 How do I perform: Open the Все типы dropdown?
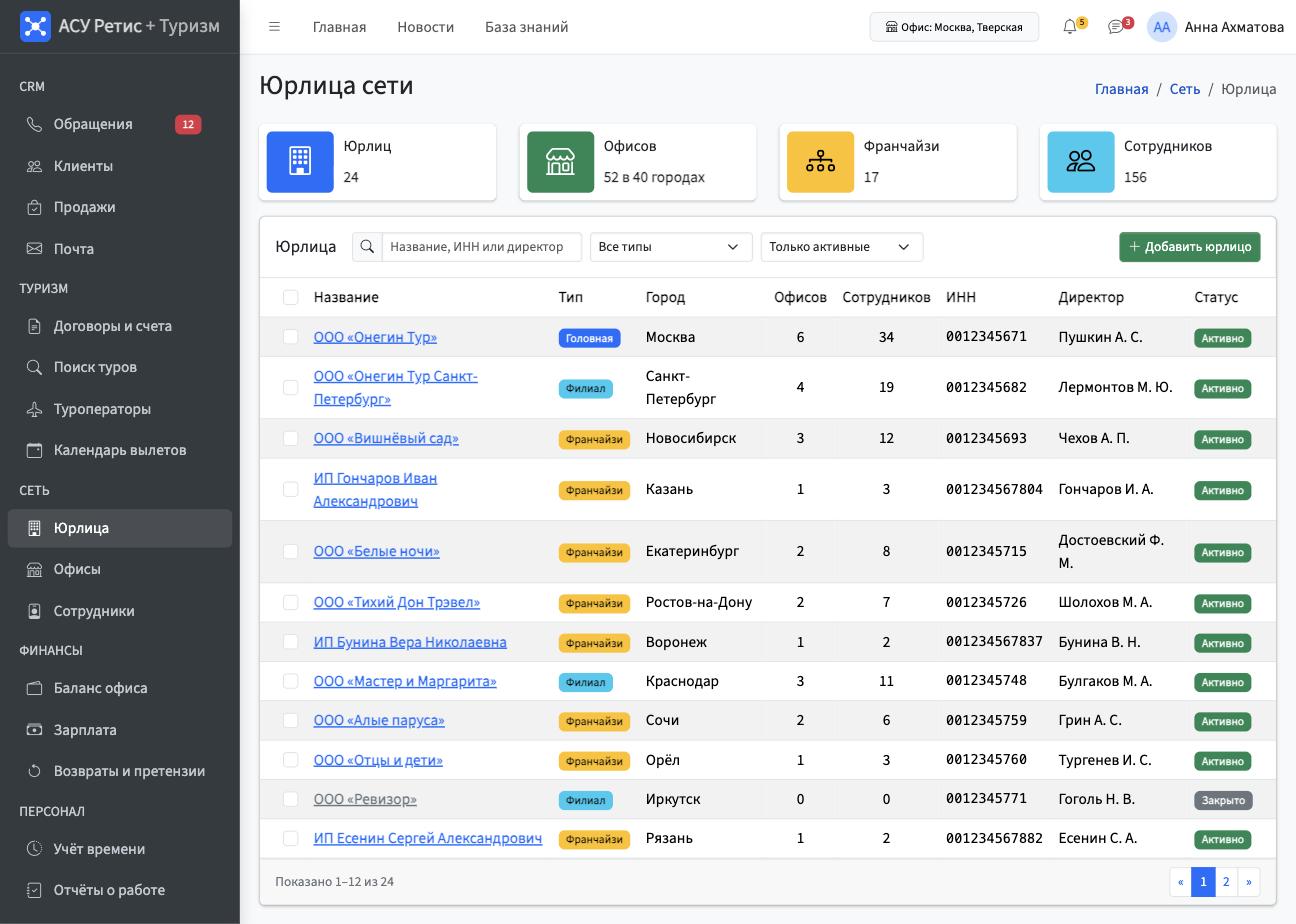coord(671,247)
